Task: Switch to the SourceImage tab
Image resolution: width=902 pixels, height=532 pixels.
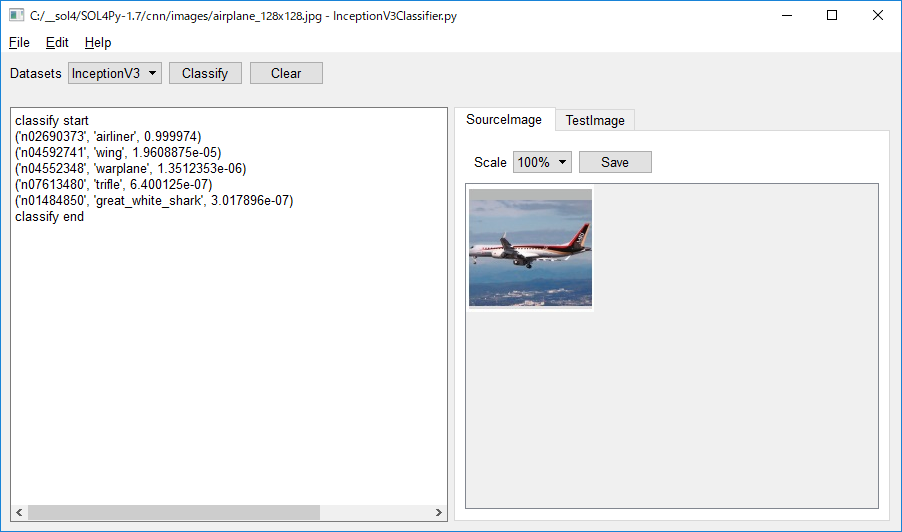Action: pos(504,120)
